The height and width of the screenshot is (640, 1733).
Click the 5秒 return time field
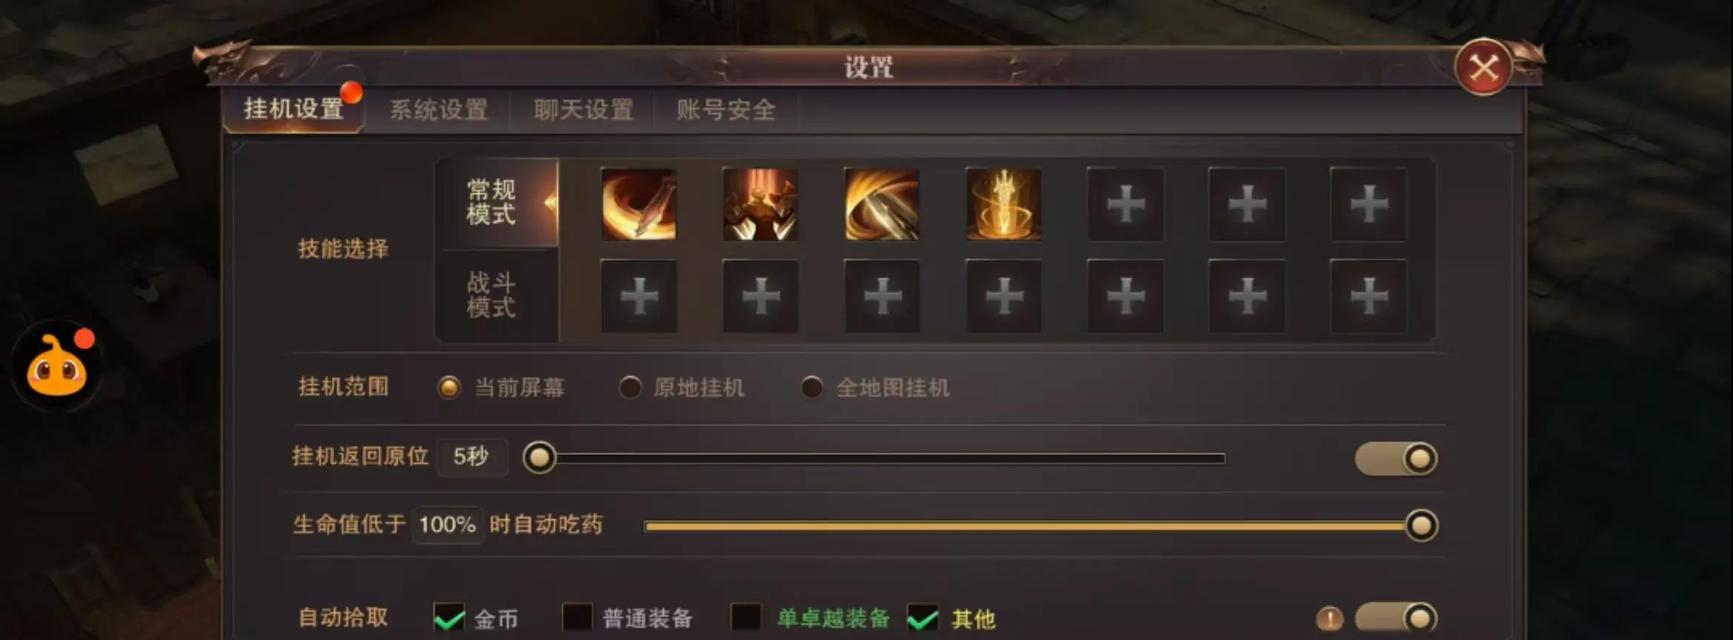pos(472,457)
